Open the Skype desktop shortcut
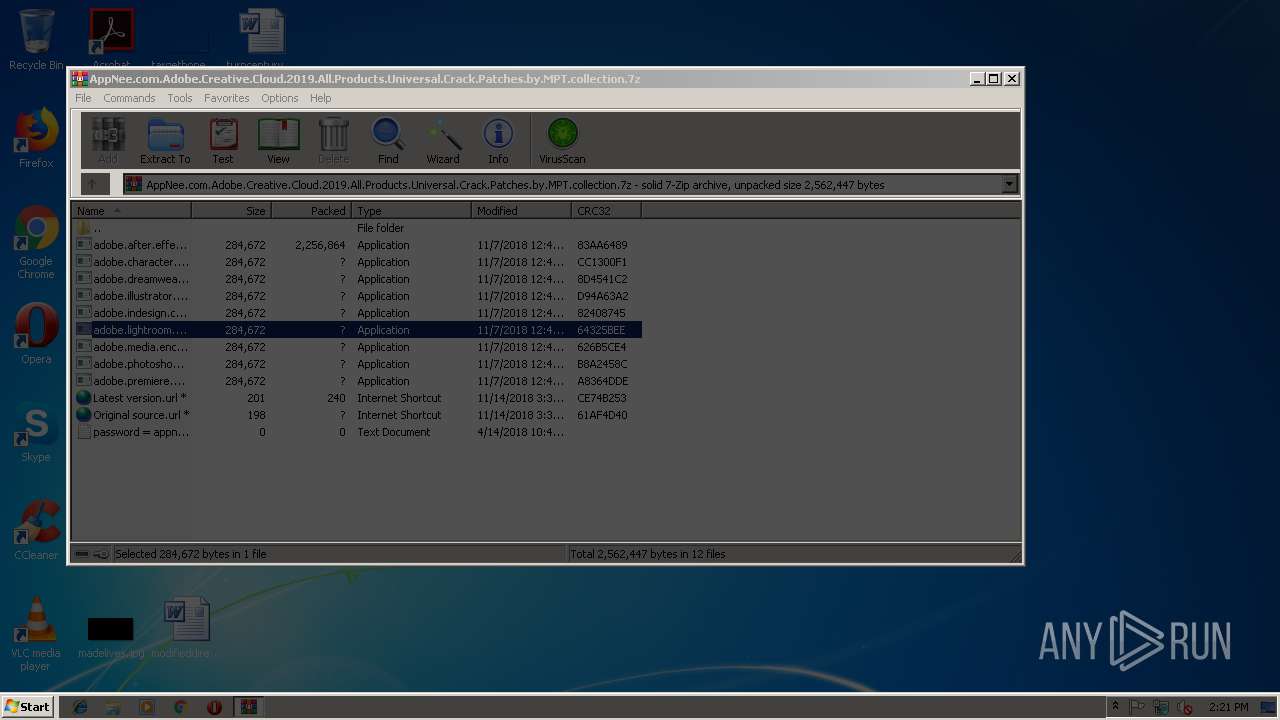This screenshot has height=720, width=1280. (x=36, y=432)
